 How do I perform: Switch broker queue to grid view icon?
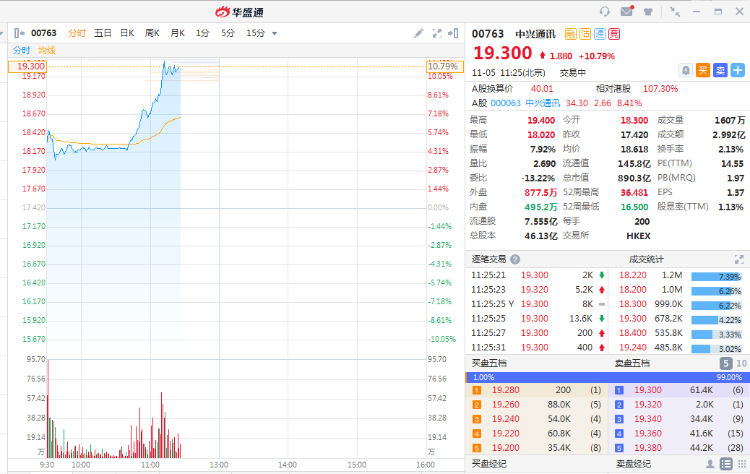point(742,463)
